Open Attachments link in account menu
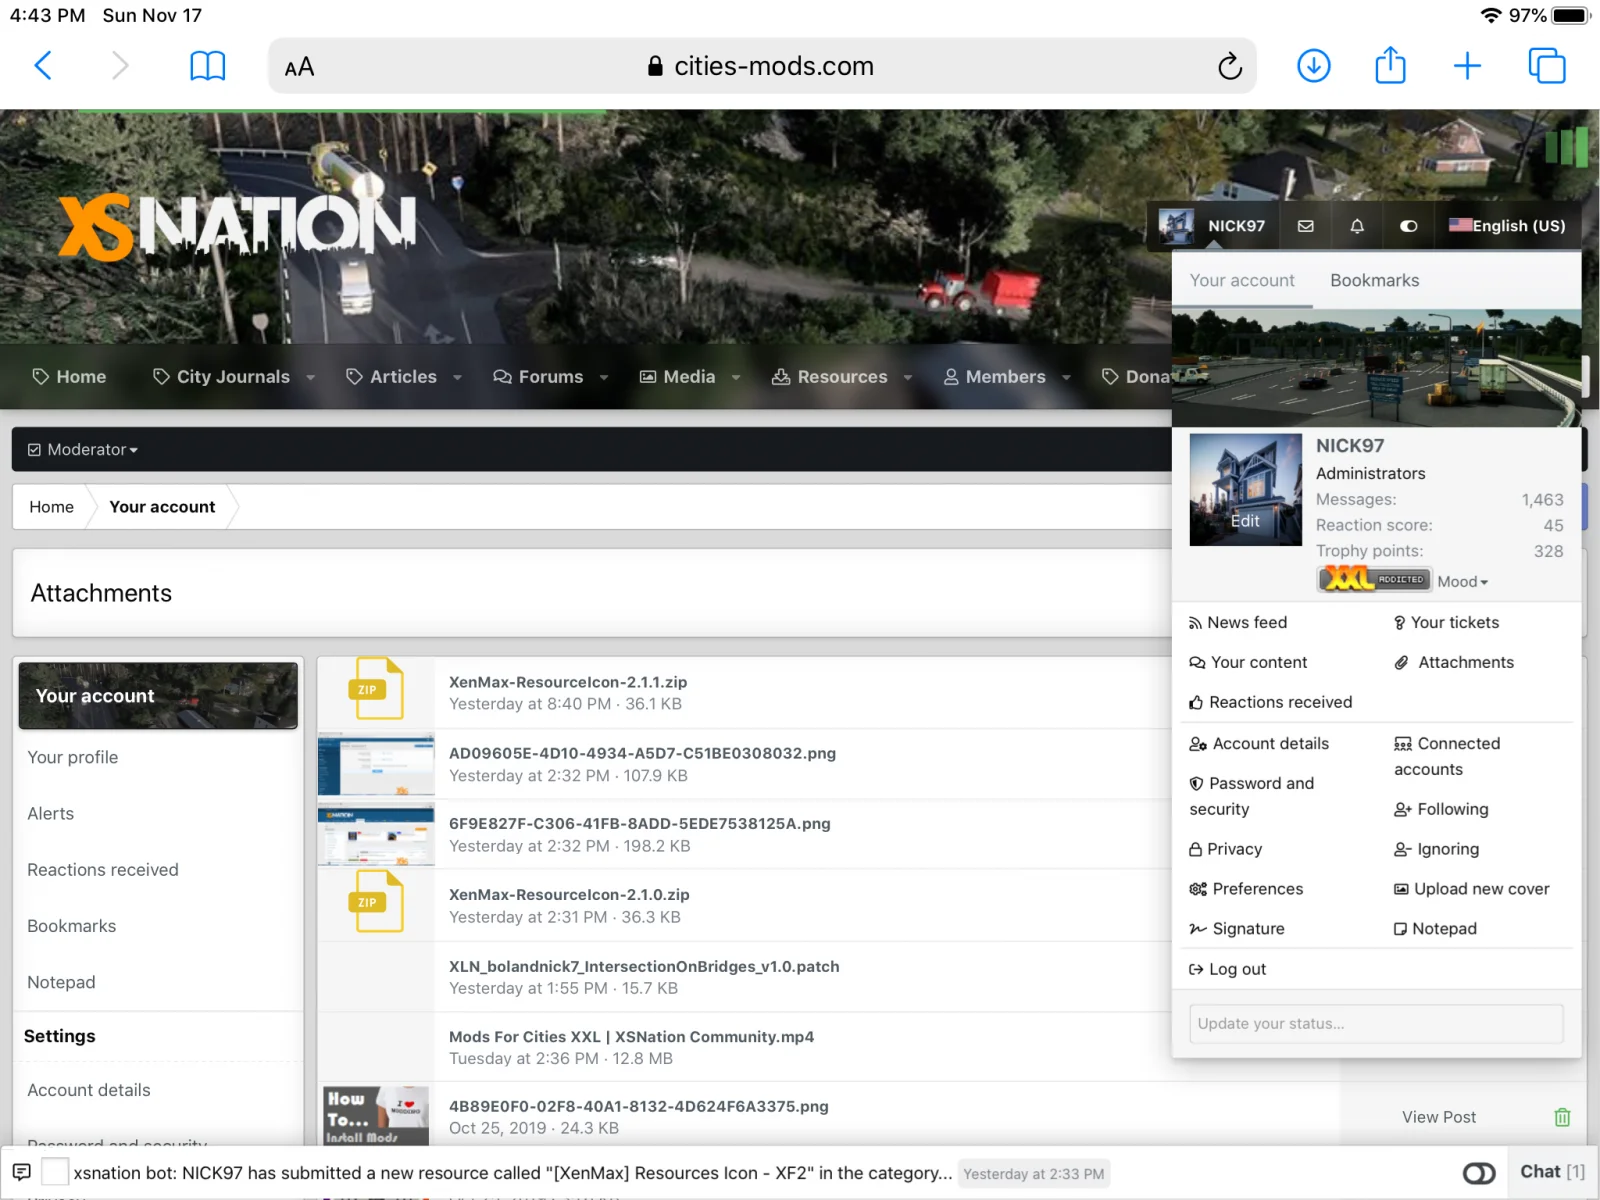 (1454, 662)
